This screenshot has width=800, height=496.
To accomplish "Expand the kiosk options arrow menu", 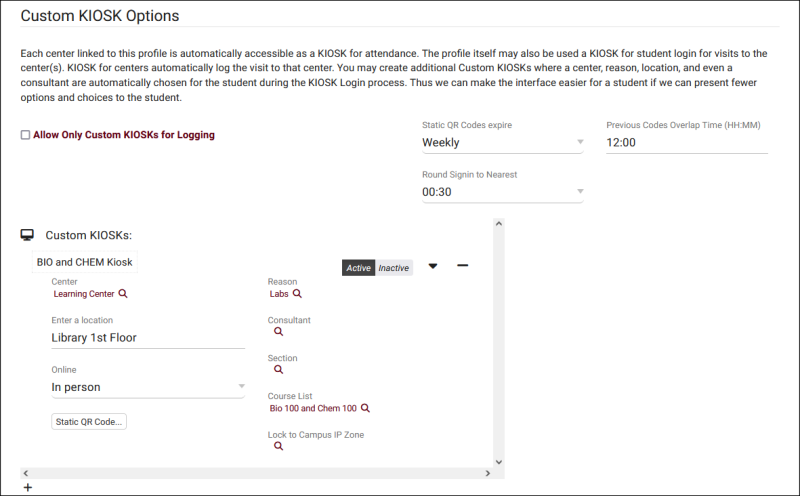I will tap(433, 266).
